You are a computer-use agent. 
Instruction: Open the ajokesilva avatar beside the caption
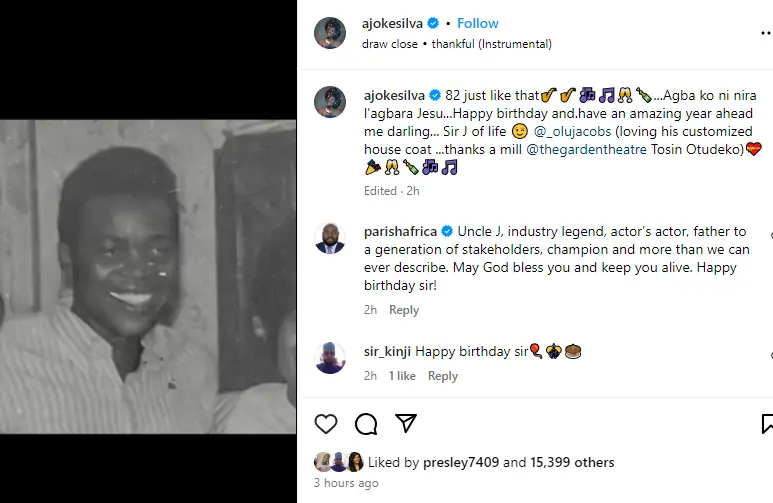330,102
